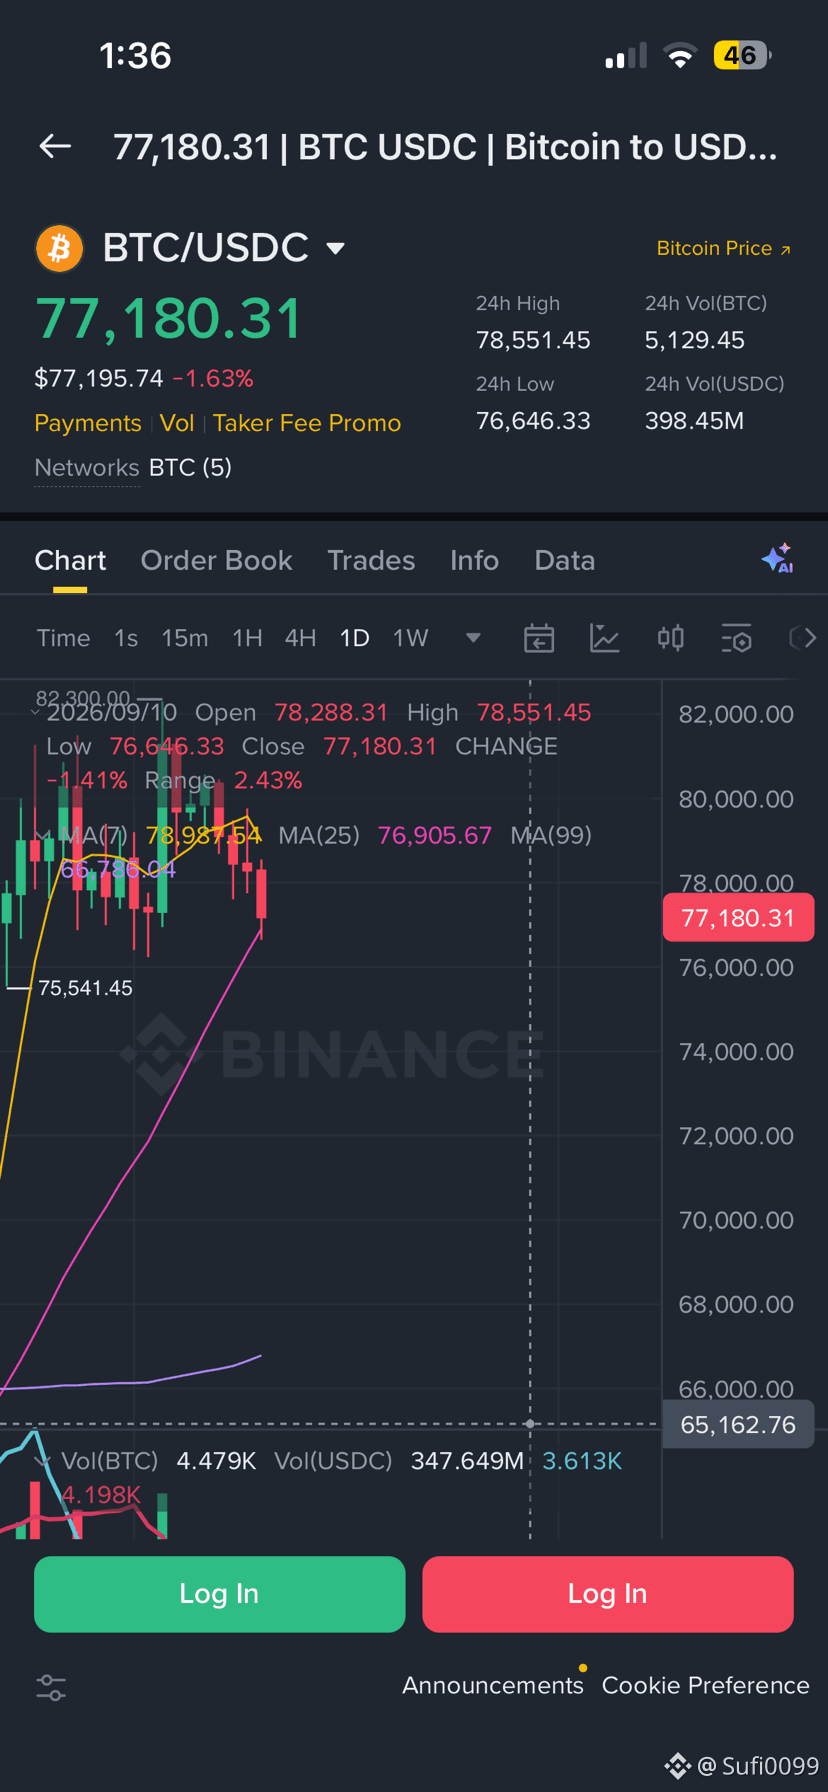Open the AI assistant sparkle icon
The height and width of the screenshot is (1792, 828).
pos(777,558)
